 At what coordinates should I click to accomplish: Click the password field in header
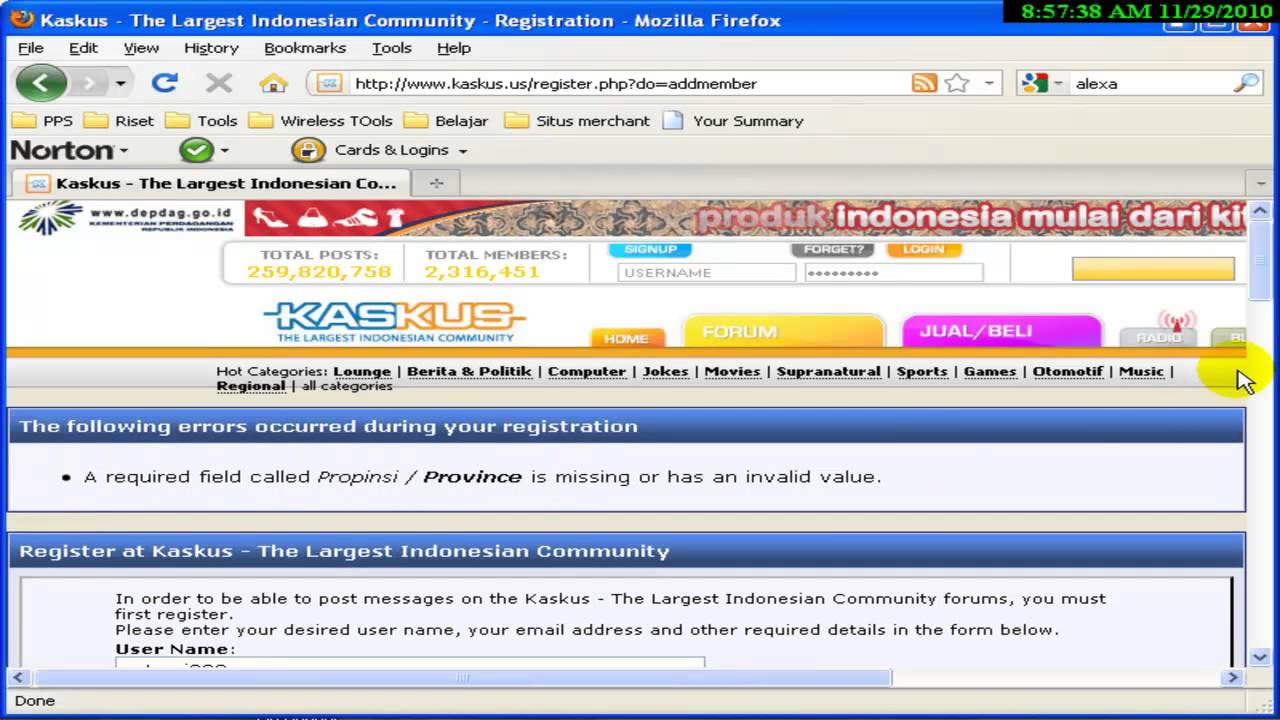point(894,272)
